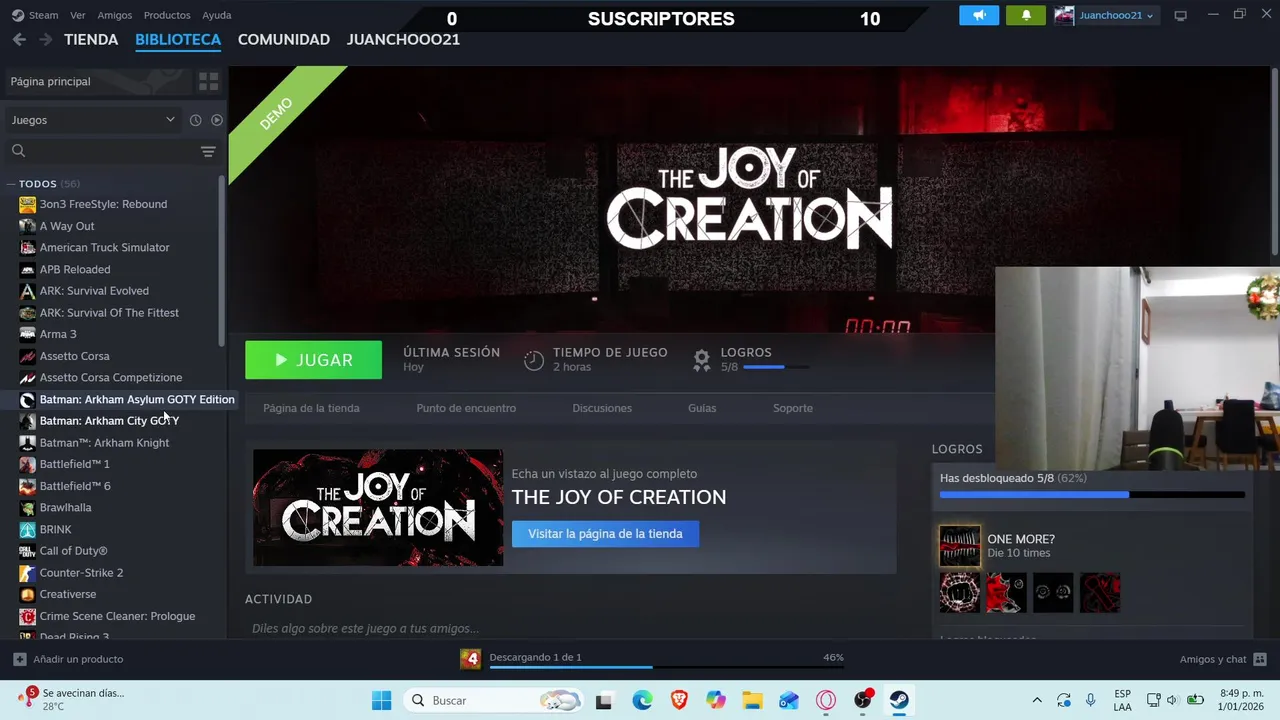This screenshot has width=1280, height=720.
Task: Open the COMUNIDAD tab
Action: (284, 40)
